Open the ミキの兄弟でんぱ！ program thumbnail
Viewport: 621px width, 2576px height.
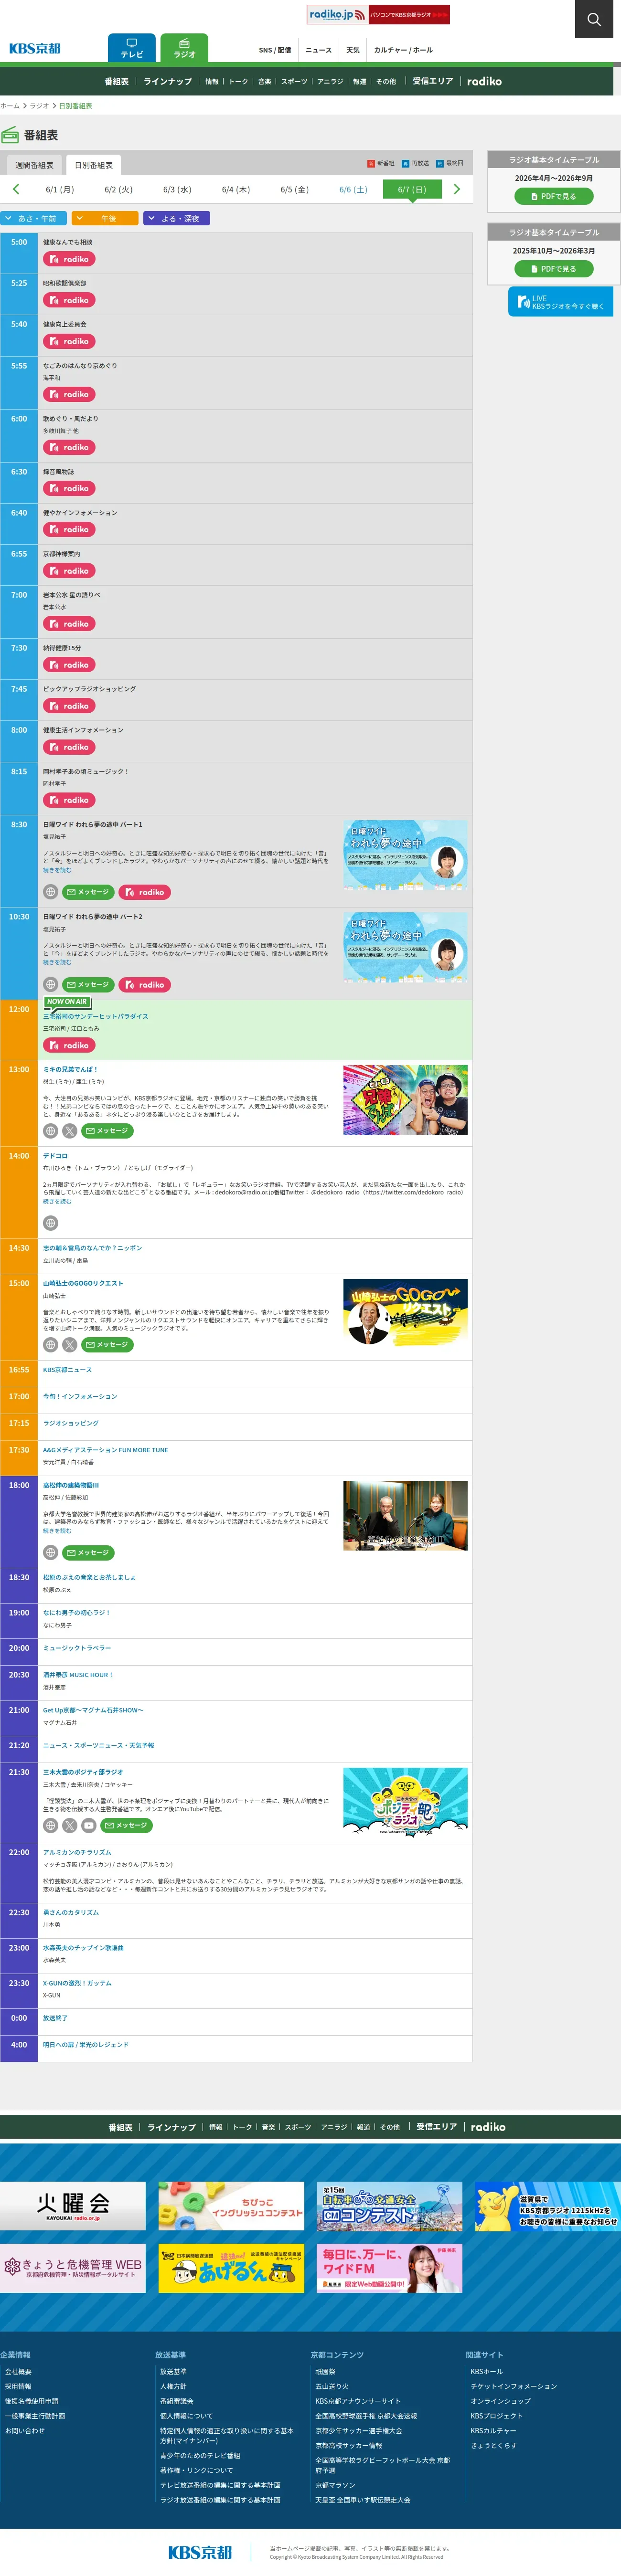coord(405,1100)
